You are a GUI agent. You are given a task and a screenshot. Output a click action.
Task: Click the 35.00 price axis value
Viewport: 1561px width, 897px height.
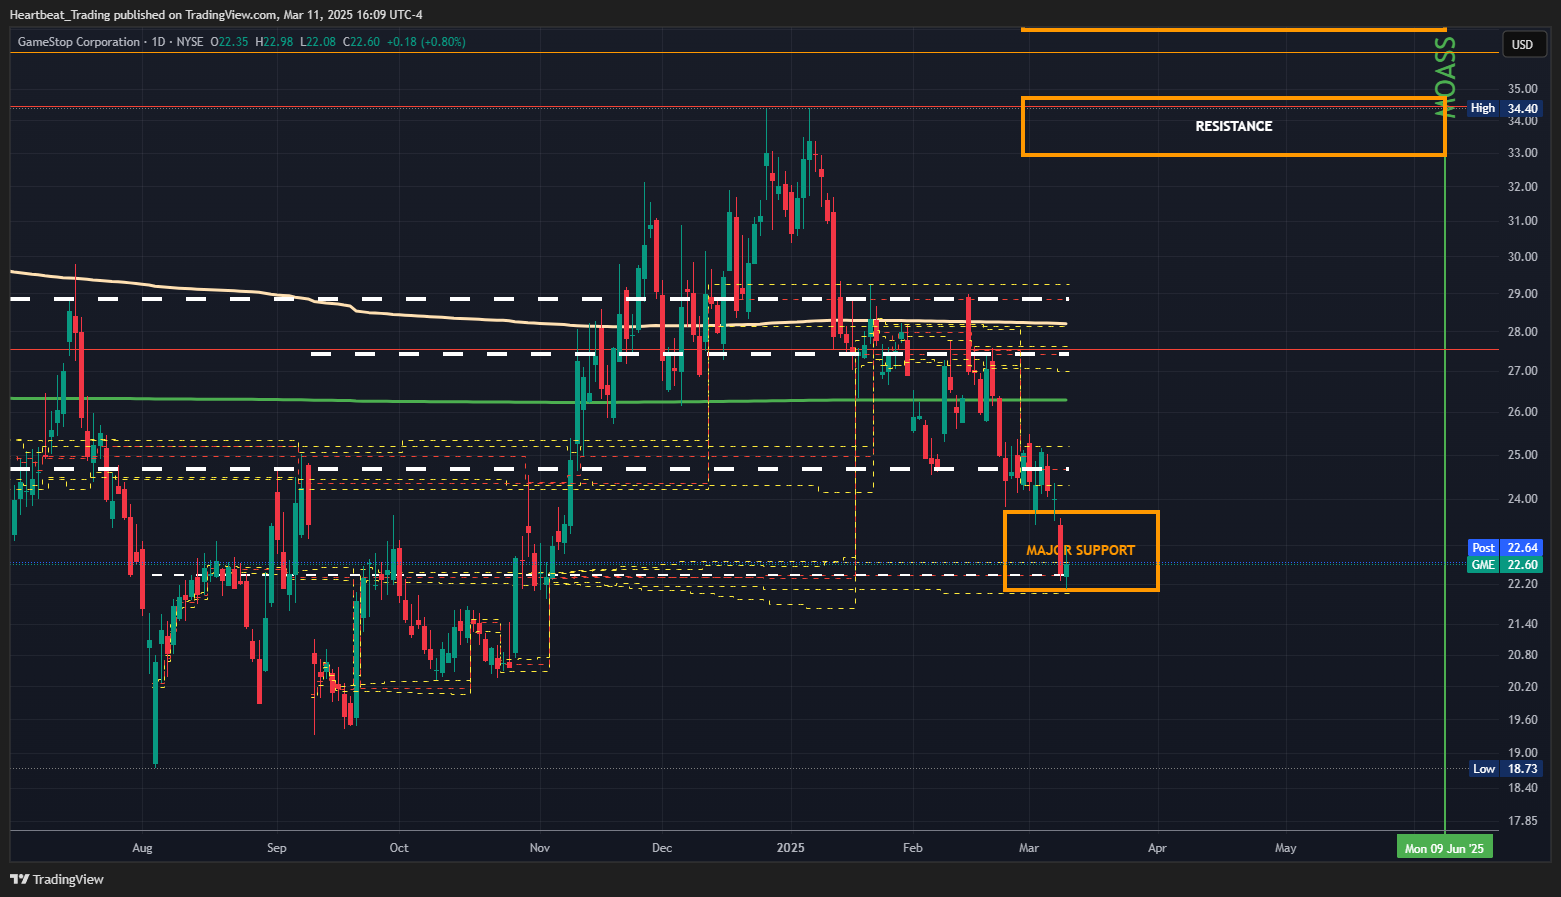coord(1523,89)
